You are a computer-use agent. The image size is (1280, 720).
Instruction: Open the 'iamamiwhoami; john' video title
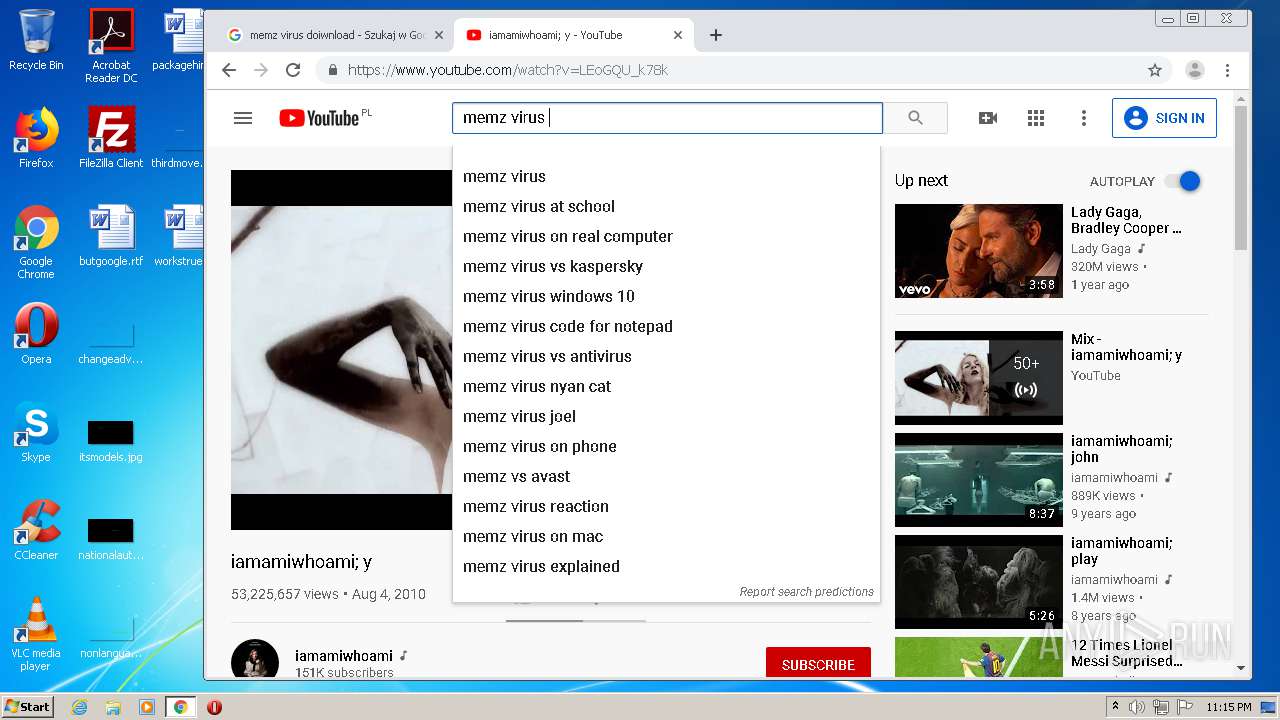pos(1121,449)
